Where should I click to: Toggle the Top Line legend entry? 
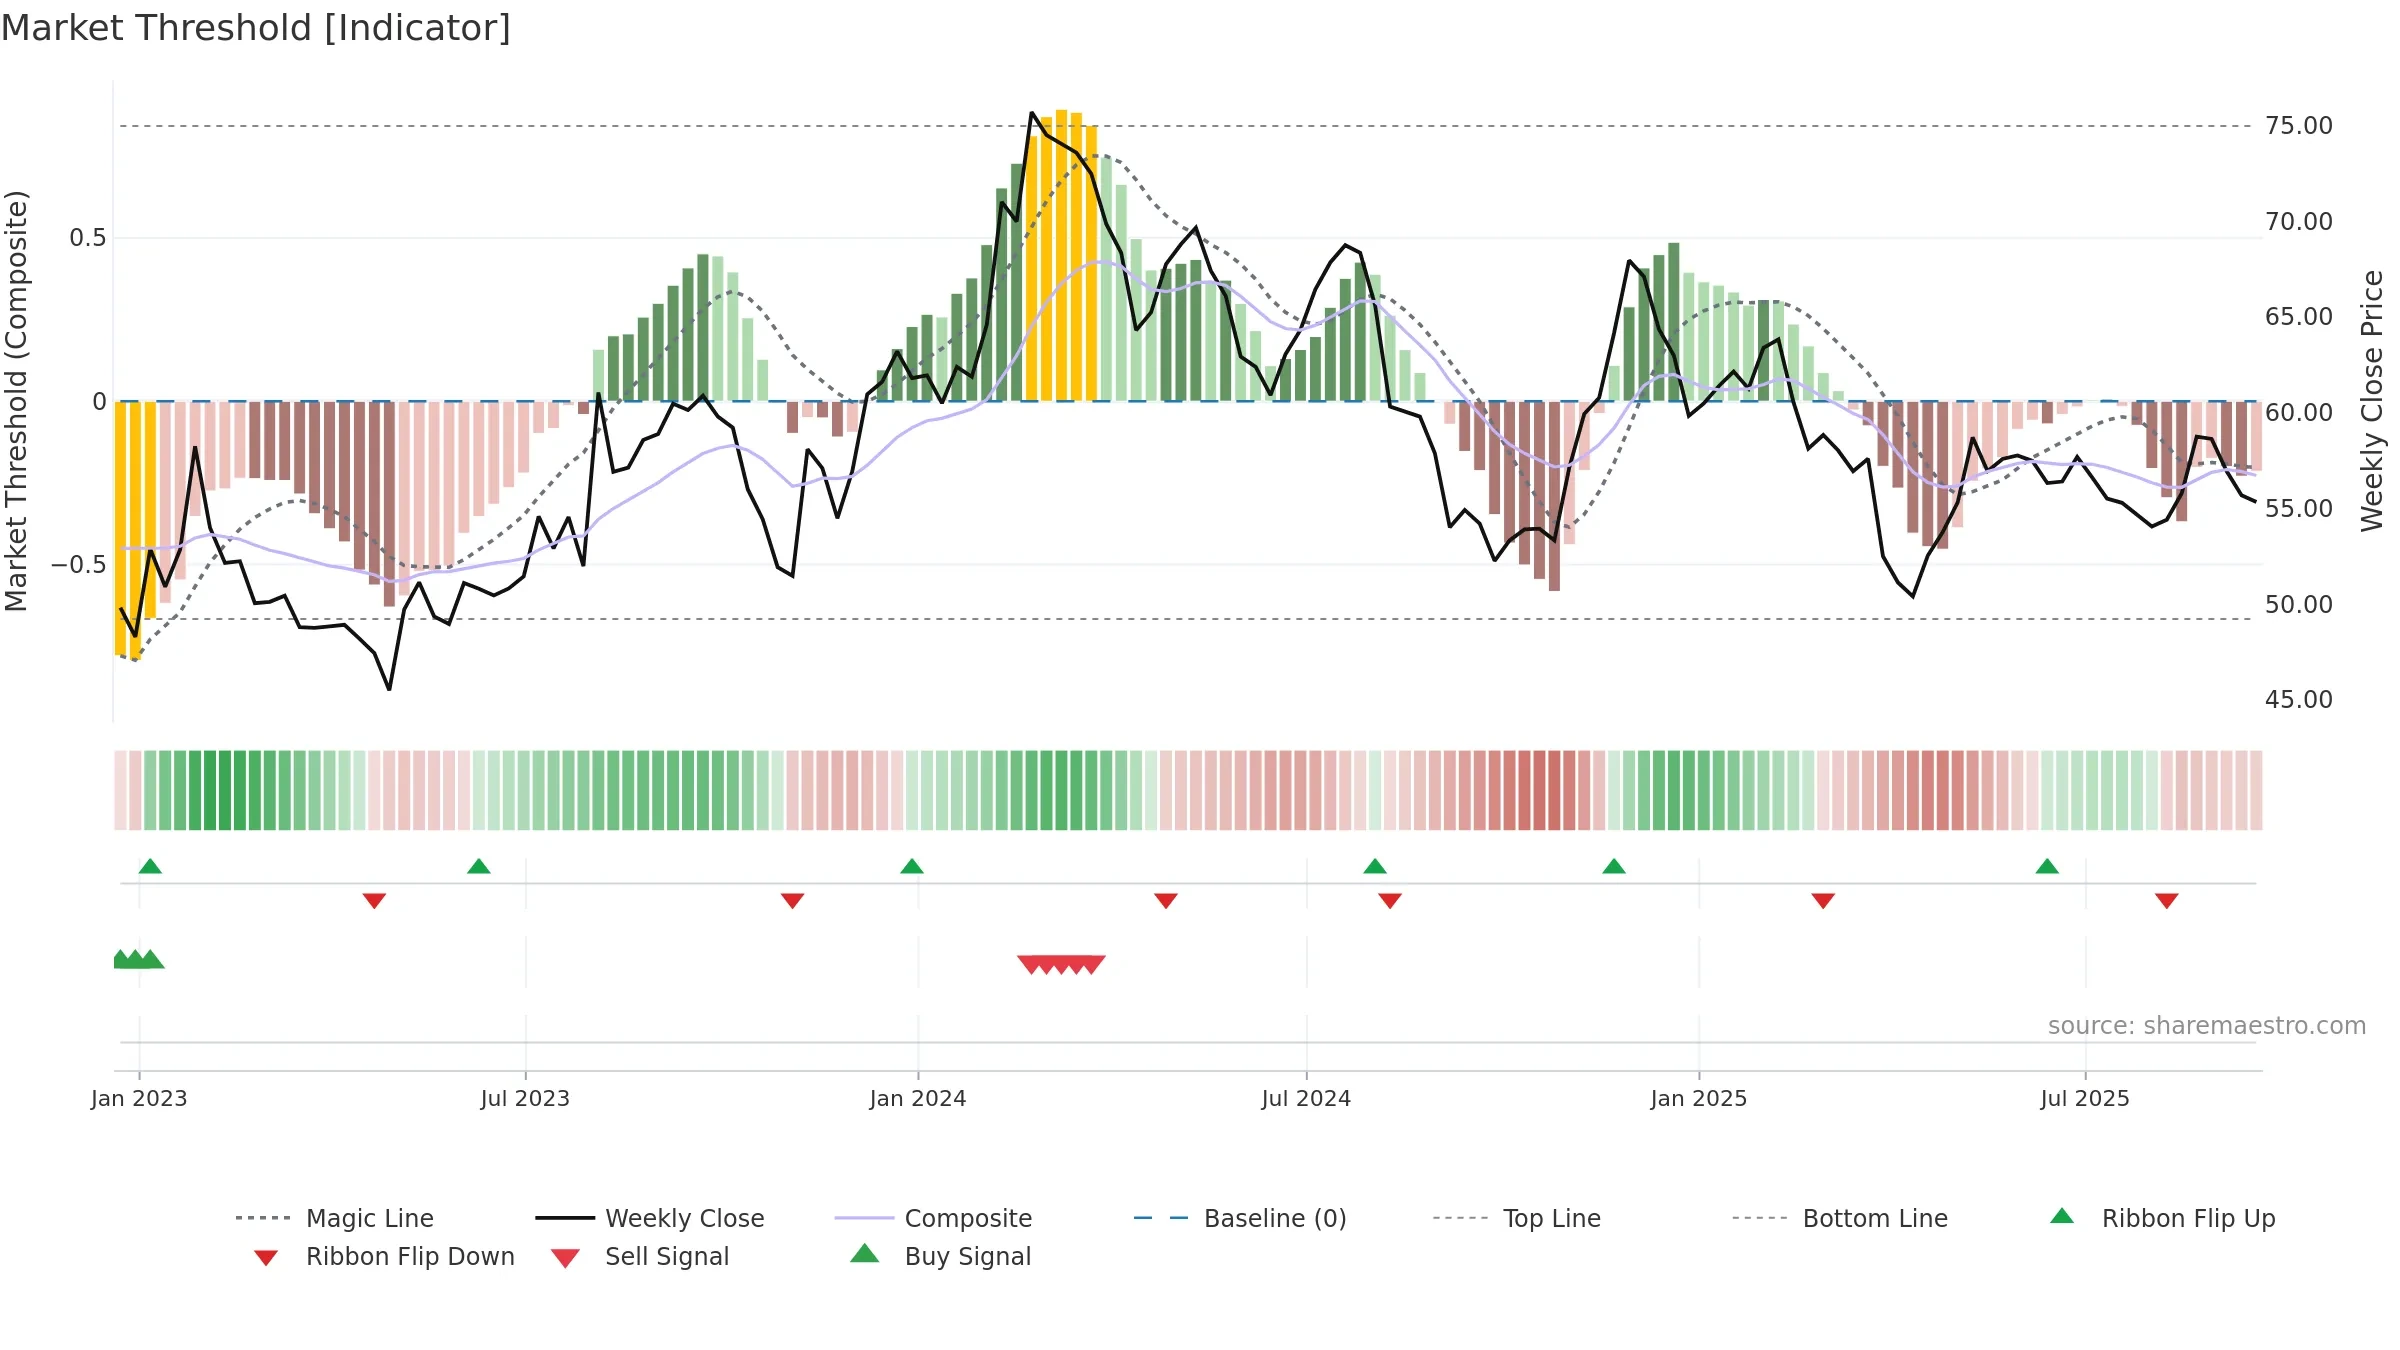tap(1516, 1218)
